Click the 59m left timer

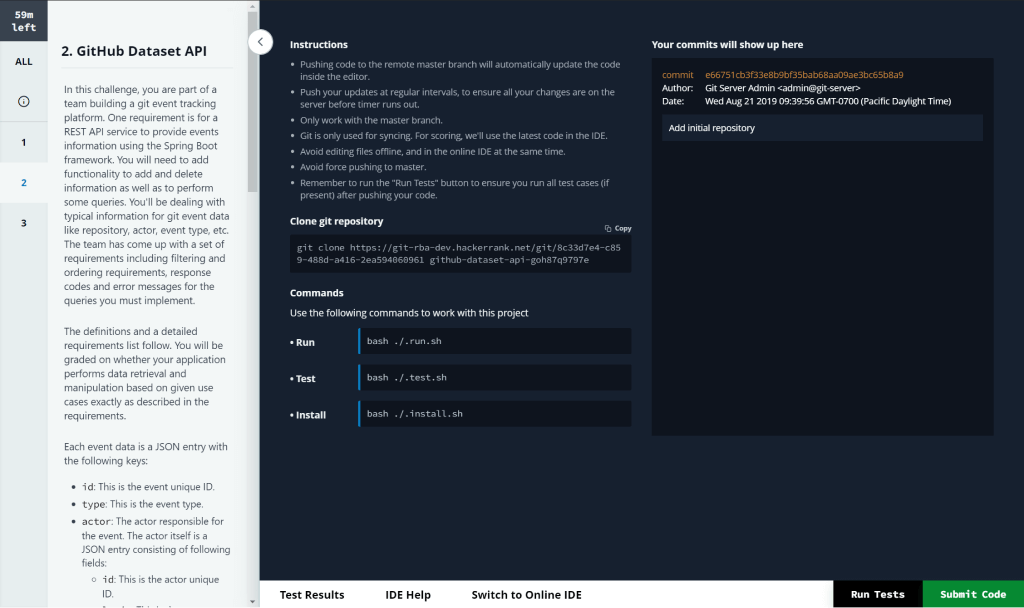pos(24,21)
